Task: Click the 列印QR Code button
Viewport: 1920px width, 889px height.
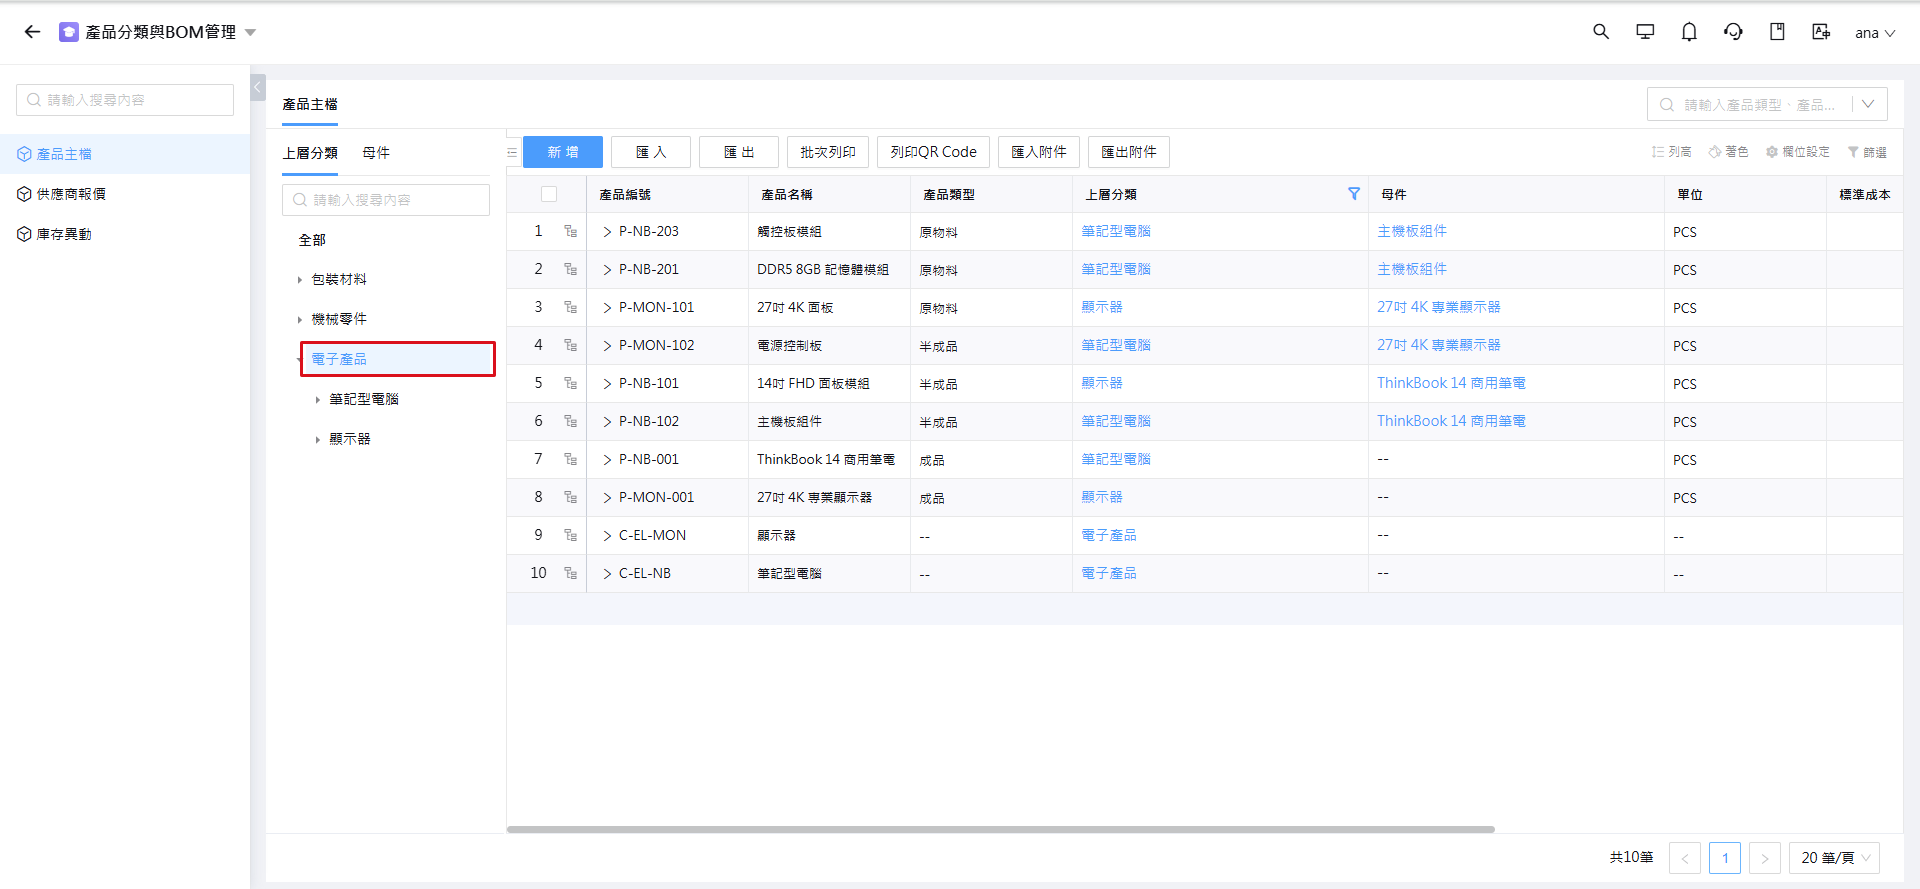Action: (934, 152)
